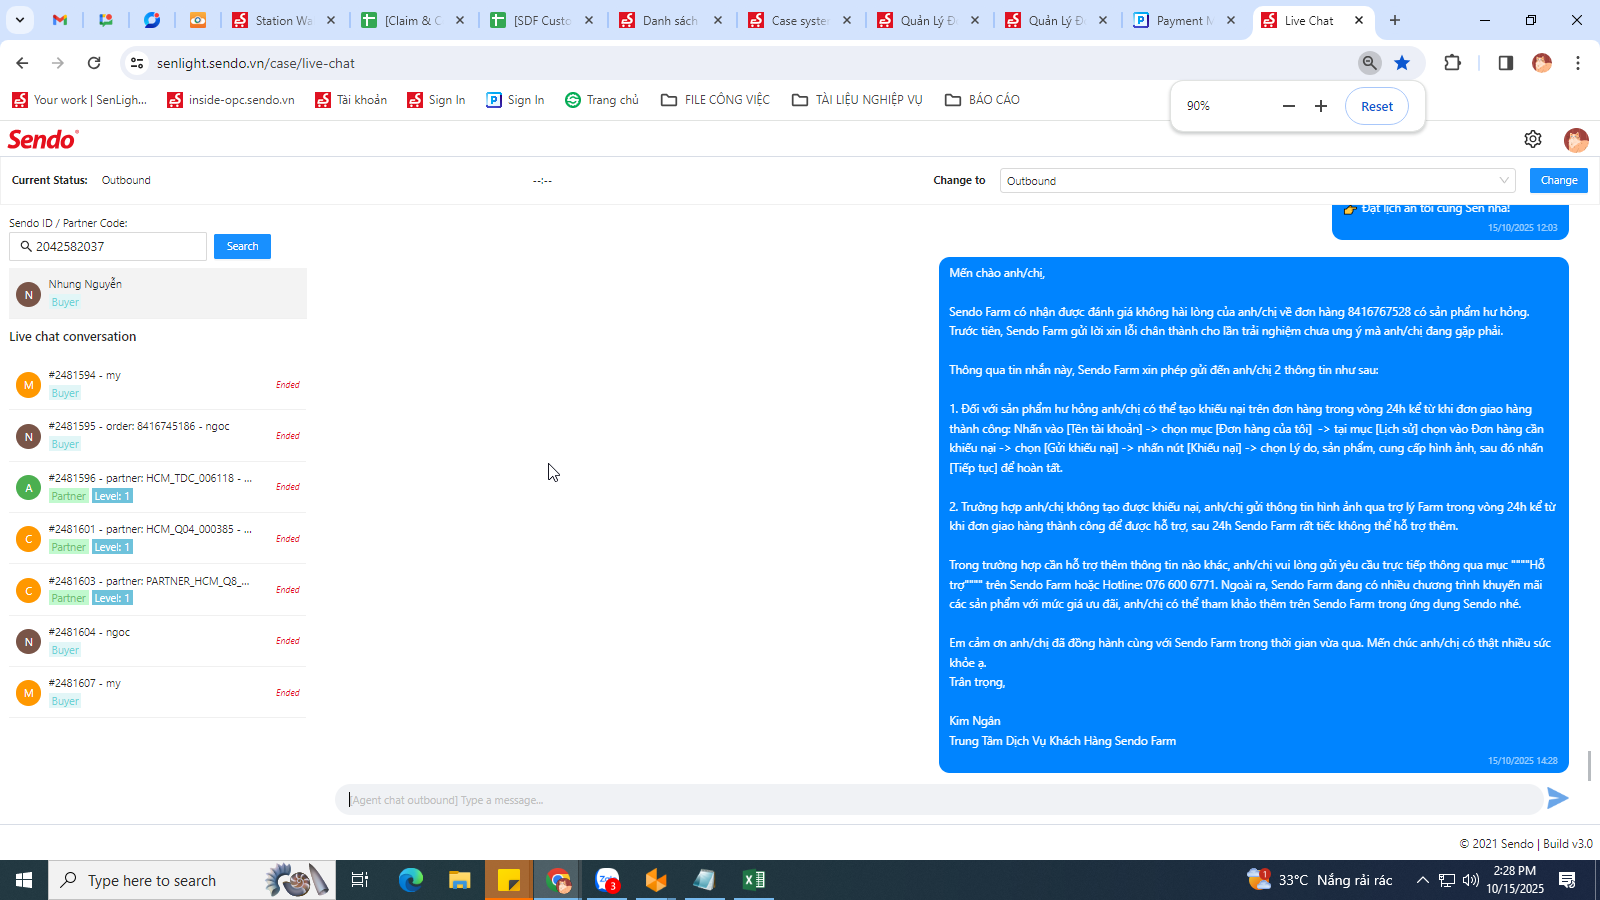Open conversation #2481603 partner PARTNER_HCM_Q8
The width and height of the screenshot is (1600, 900).
coord(158,589)
